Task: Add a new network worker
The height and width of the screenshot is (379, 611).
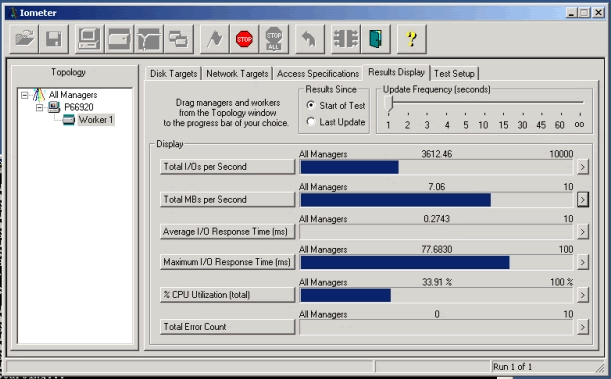Action: click(x=149, y=39)
